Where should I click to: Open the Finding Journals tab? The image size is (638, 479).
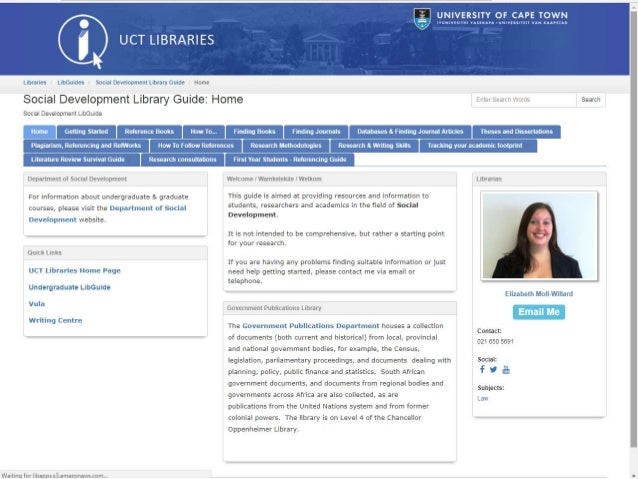click(314, 131)
